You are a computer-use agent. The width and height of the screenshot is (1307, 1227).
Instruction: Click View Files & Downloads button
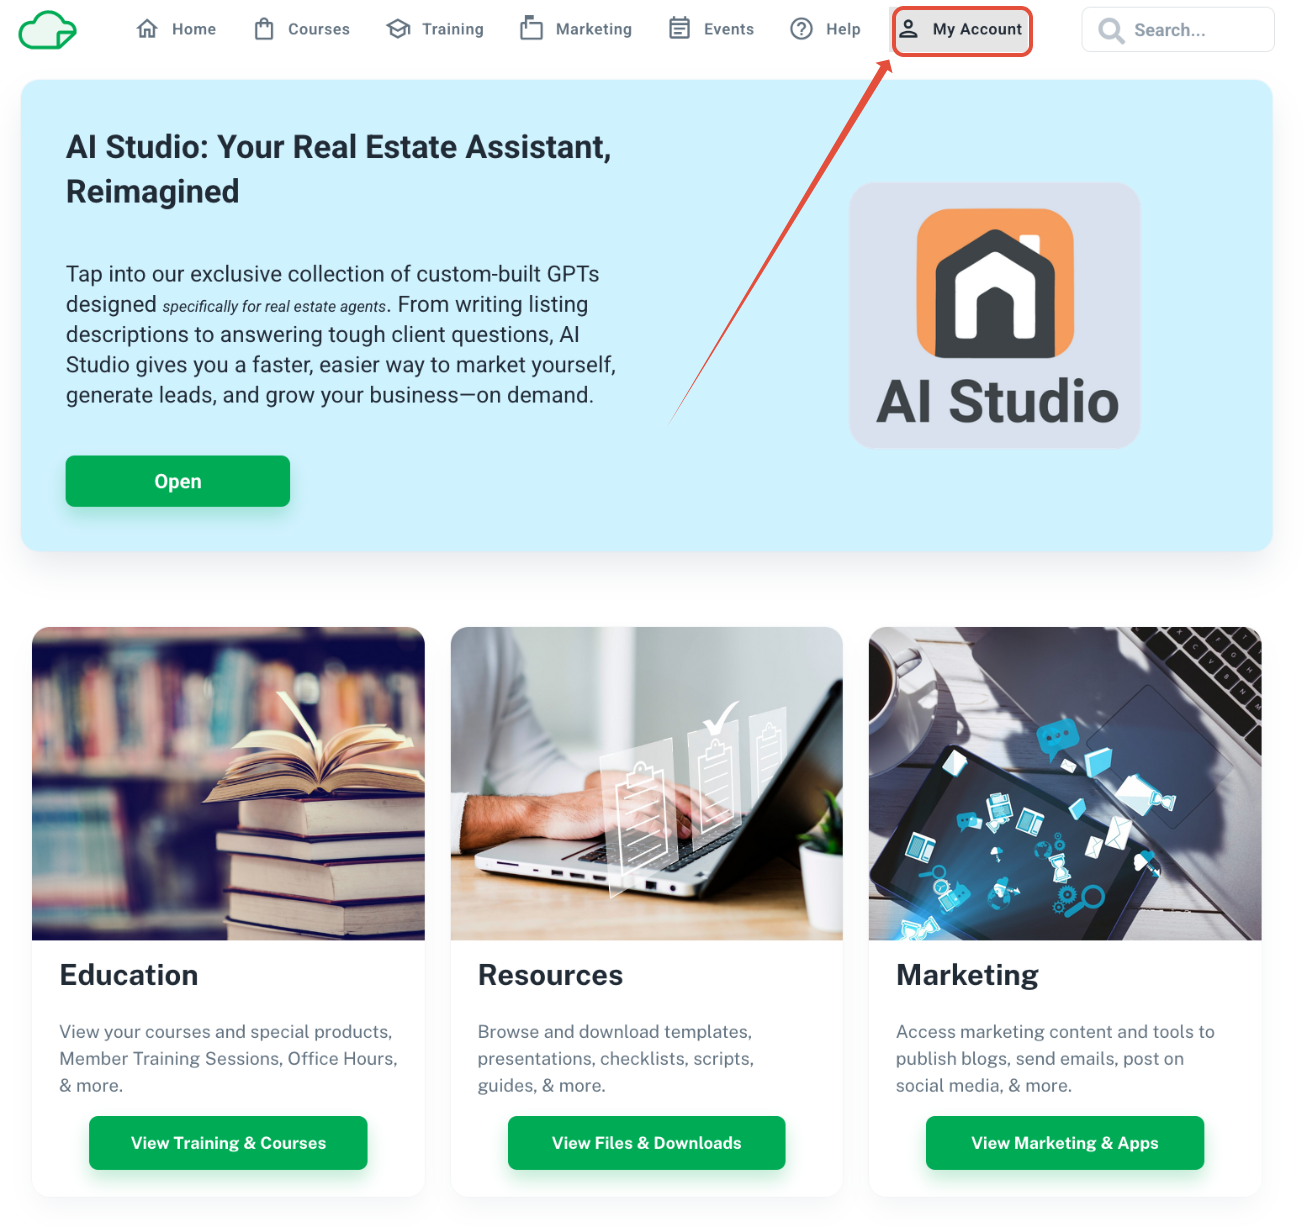tap(647, 1143)
